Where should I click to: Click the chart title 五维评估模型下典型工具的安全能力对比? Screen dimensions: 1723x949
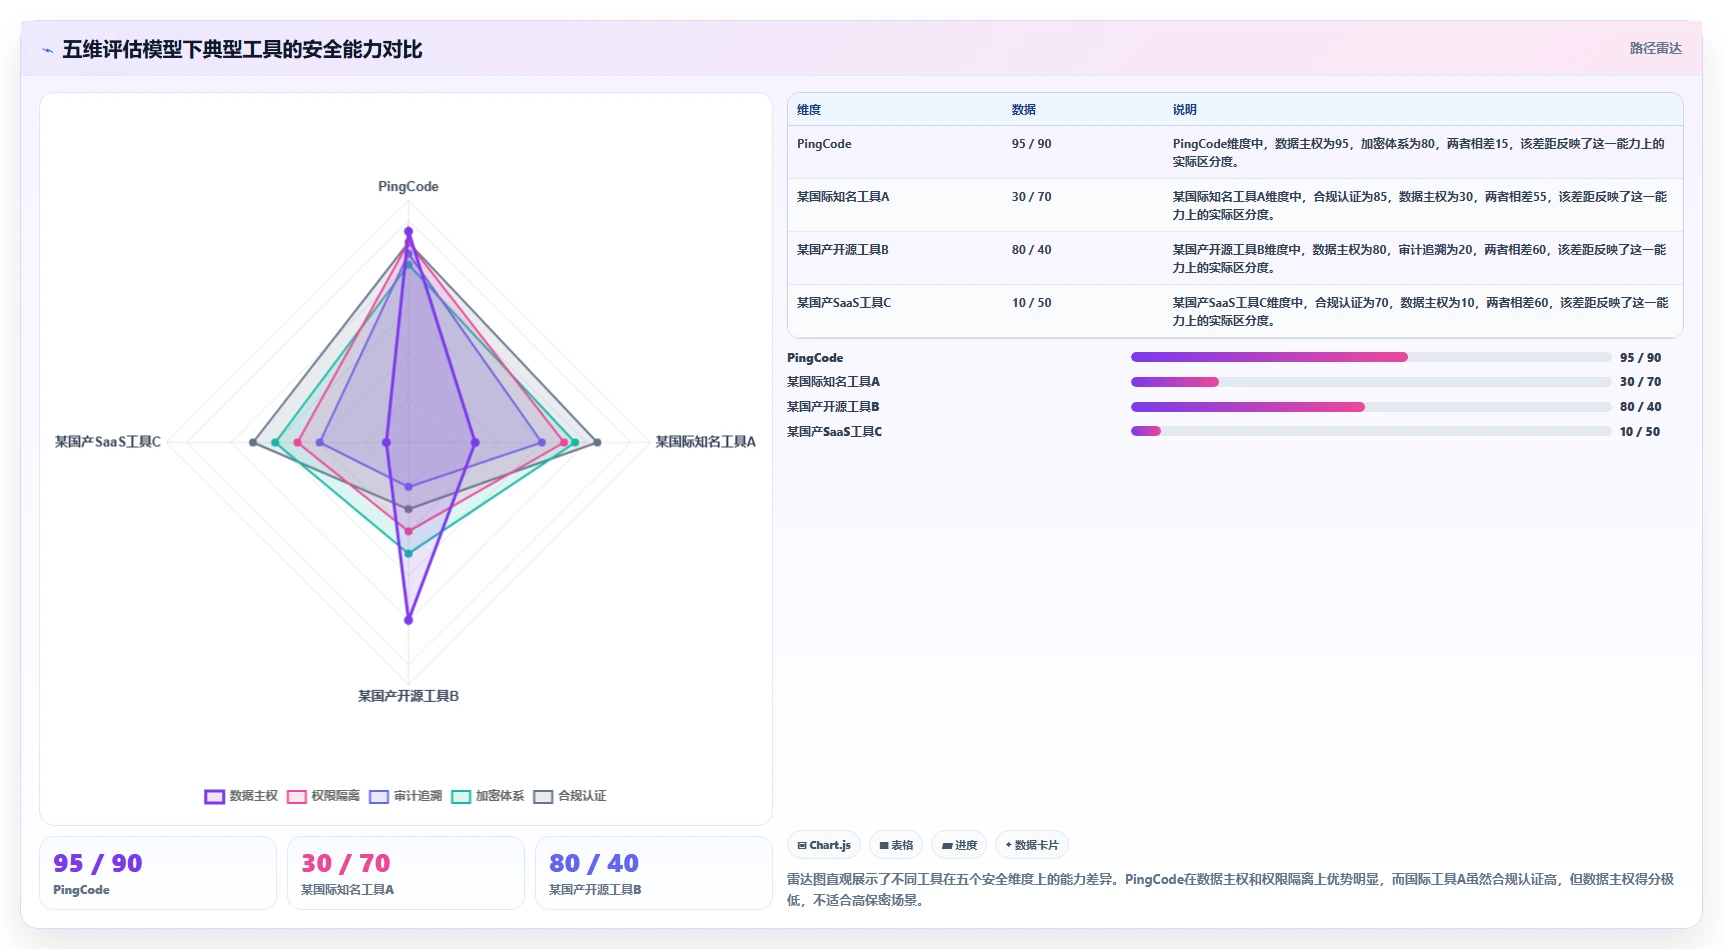click(x=242, y=50)
